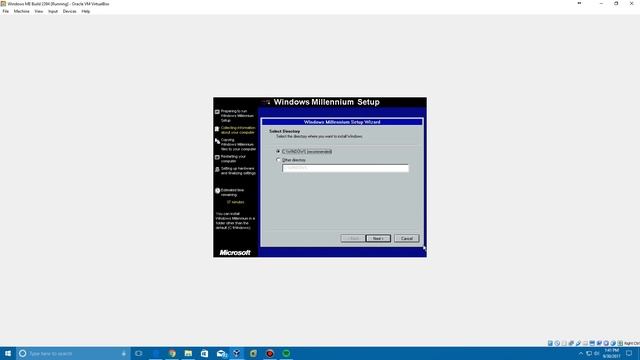Open the Action Center notifications

629,353
